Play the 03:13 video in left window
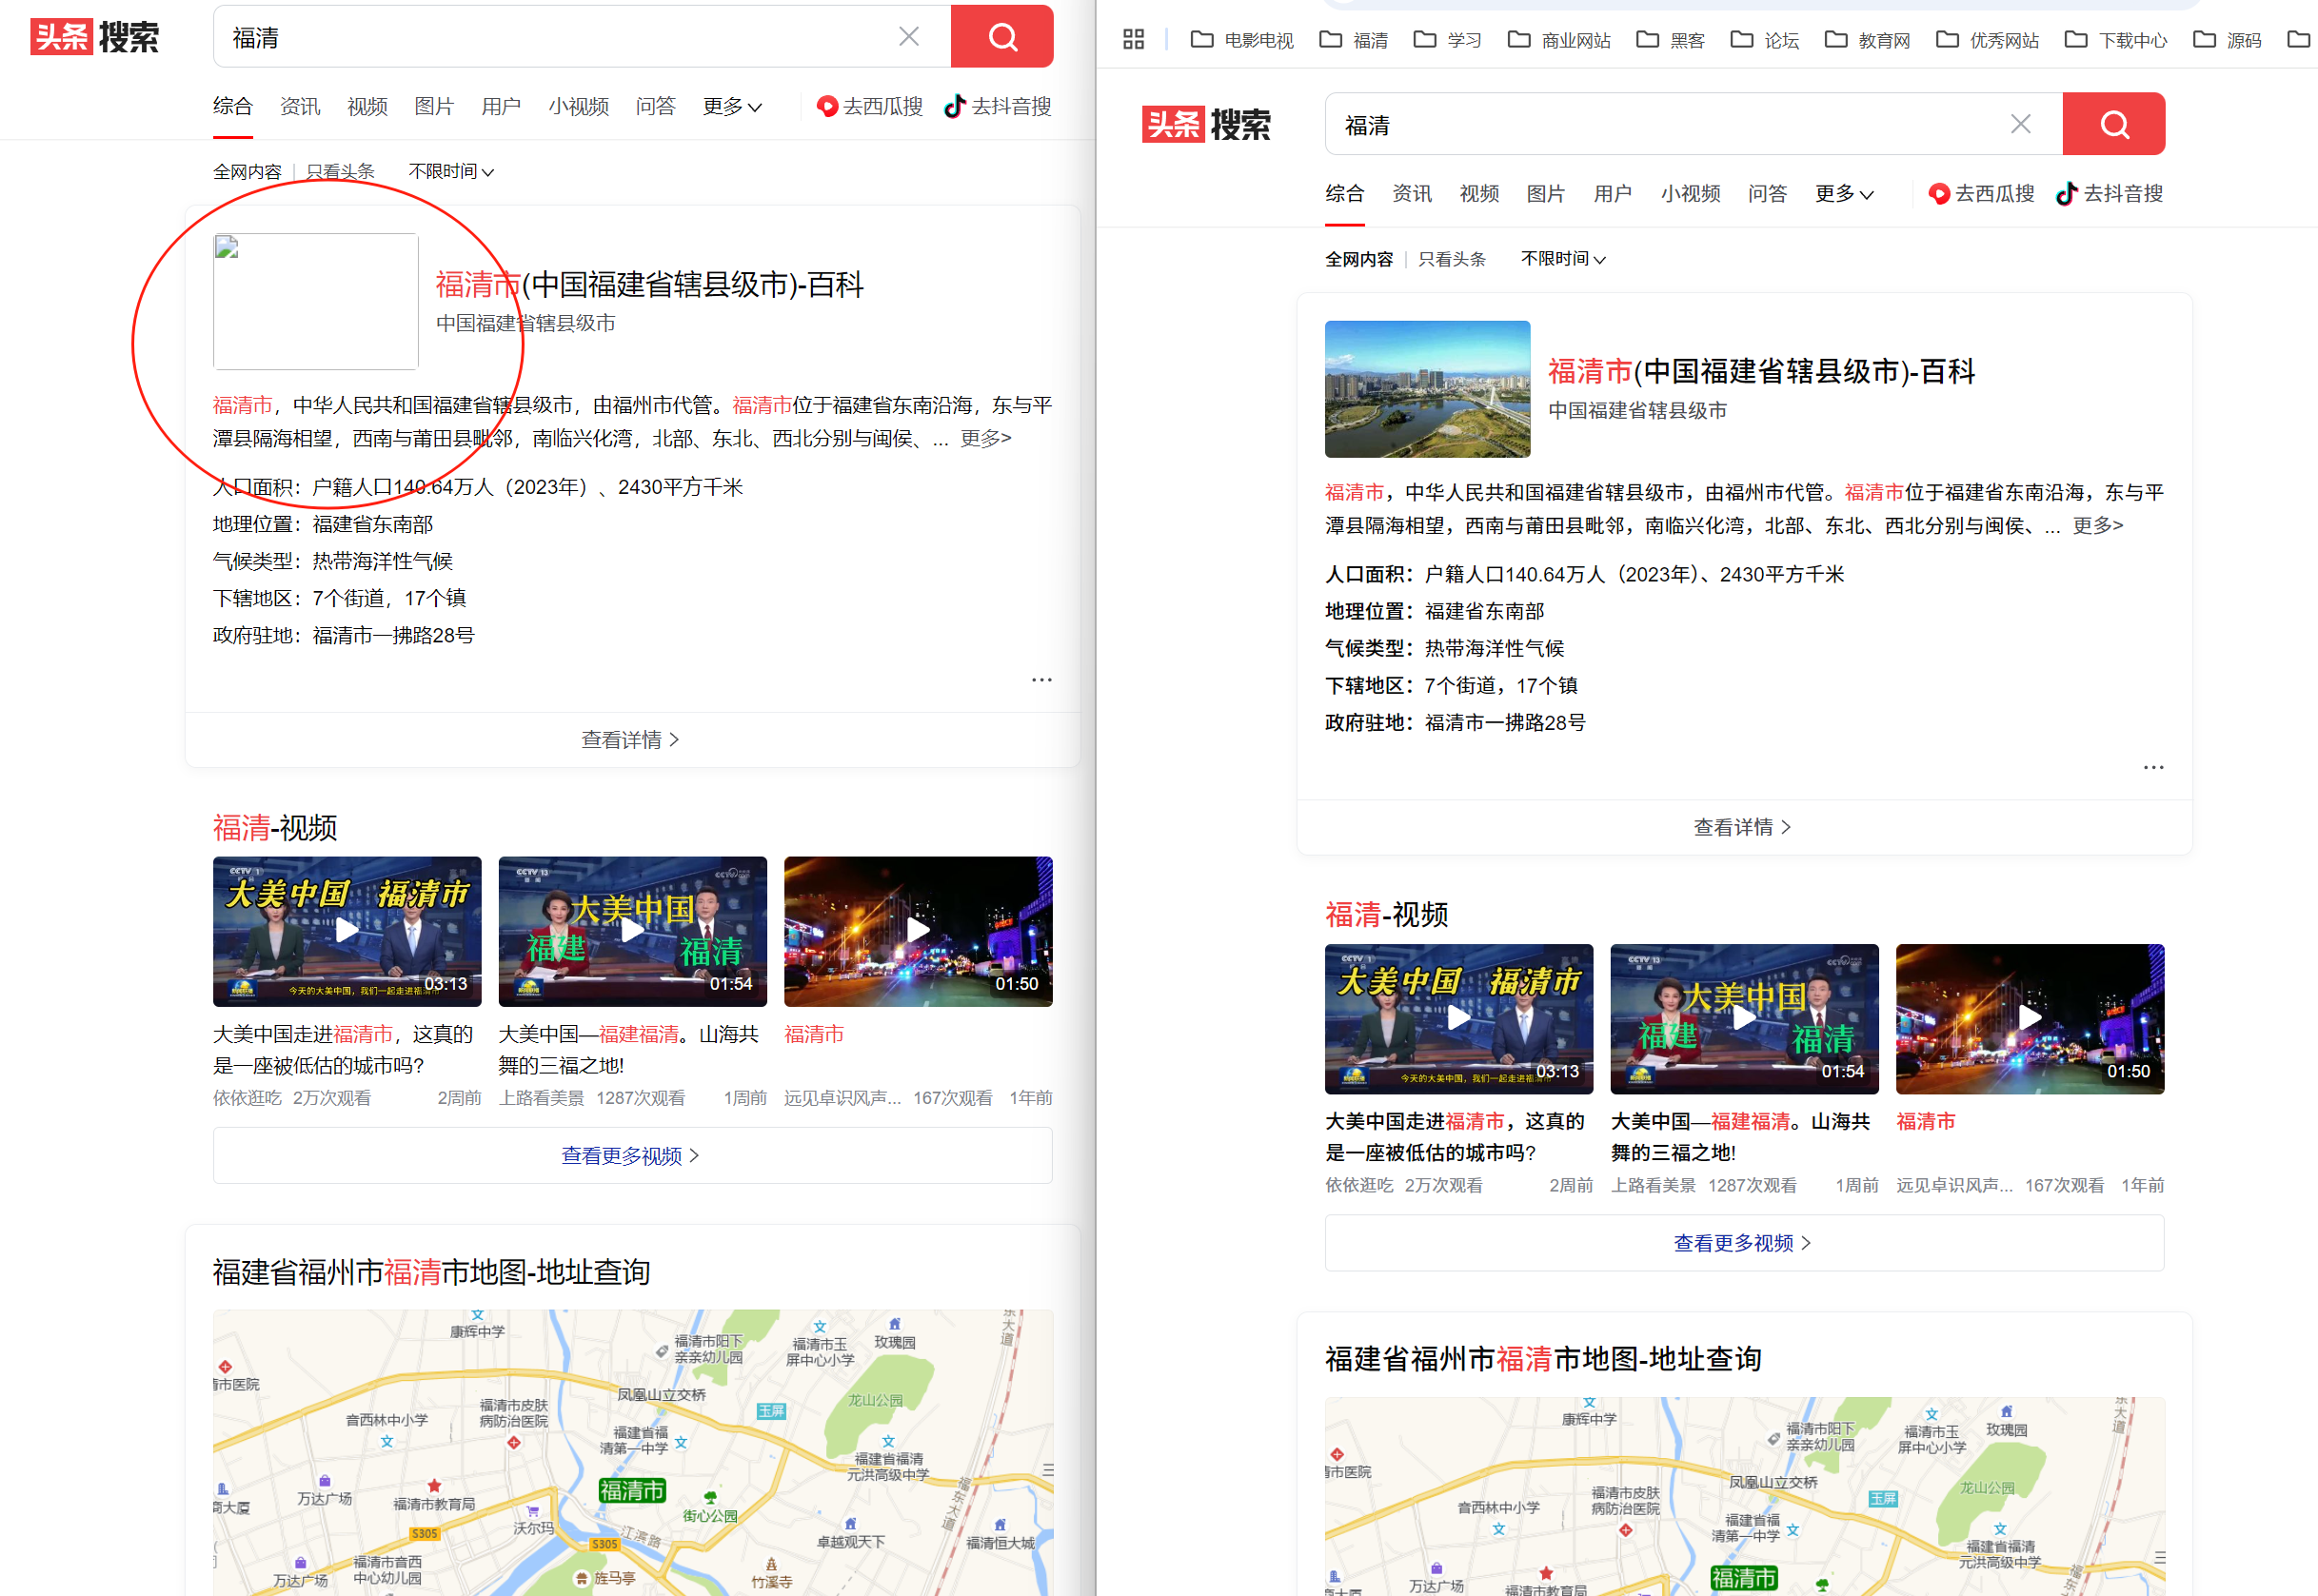The height and width of the screenshot is (1596, 2318). tap(347, 931)
